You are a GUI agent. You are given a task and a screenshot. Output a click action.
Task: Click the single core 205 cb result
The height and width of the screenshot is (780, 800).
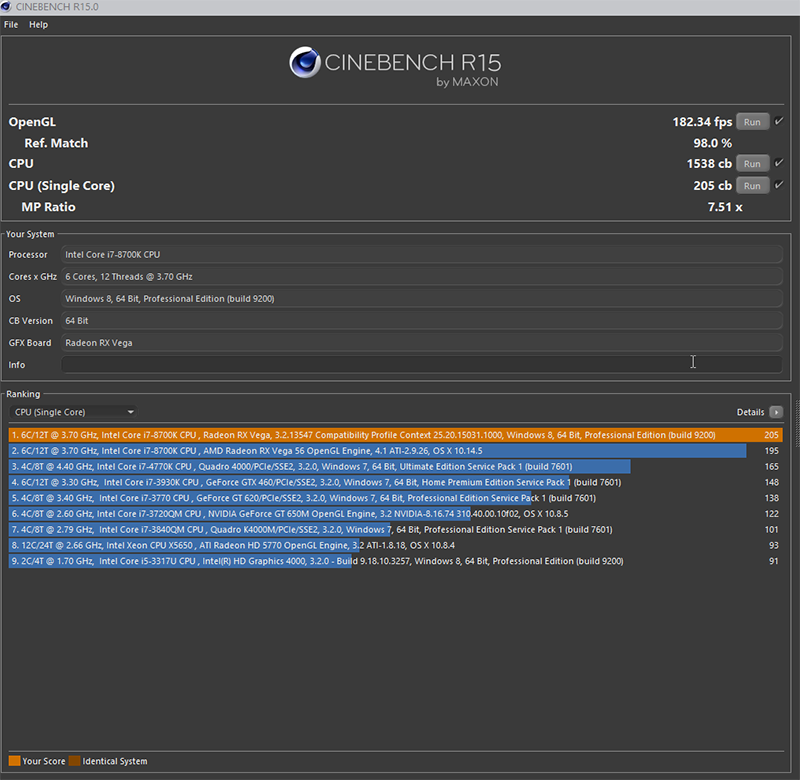click(x=713, y=186)
